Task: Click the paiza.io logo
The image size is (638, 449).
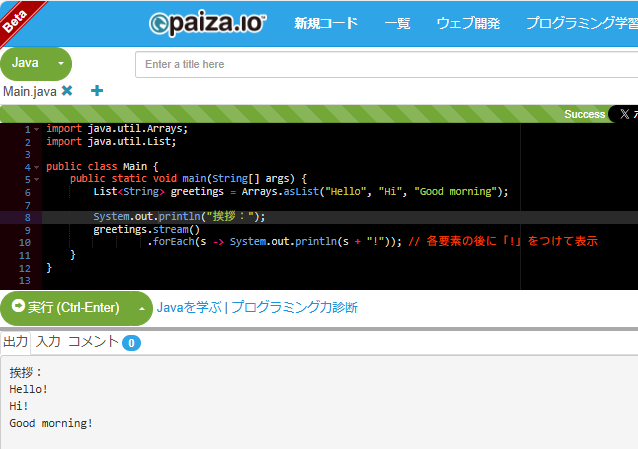Action: point(207,23)
